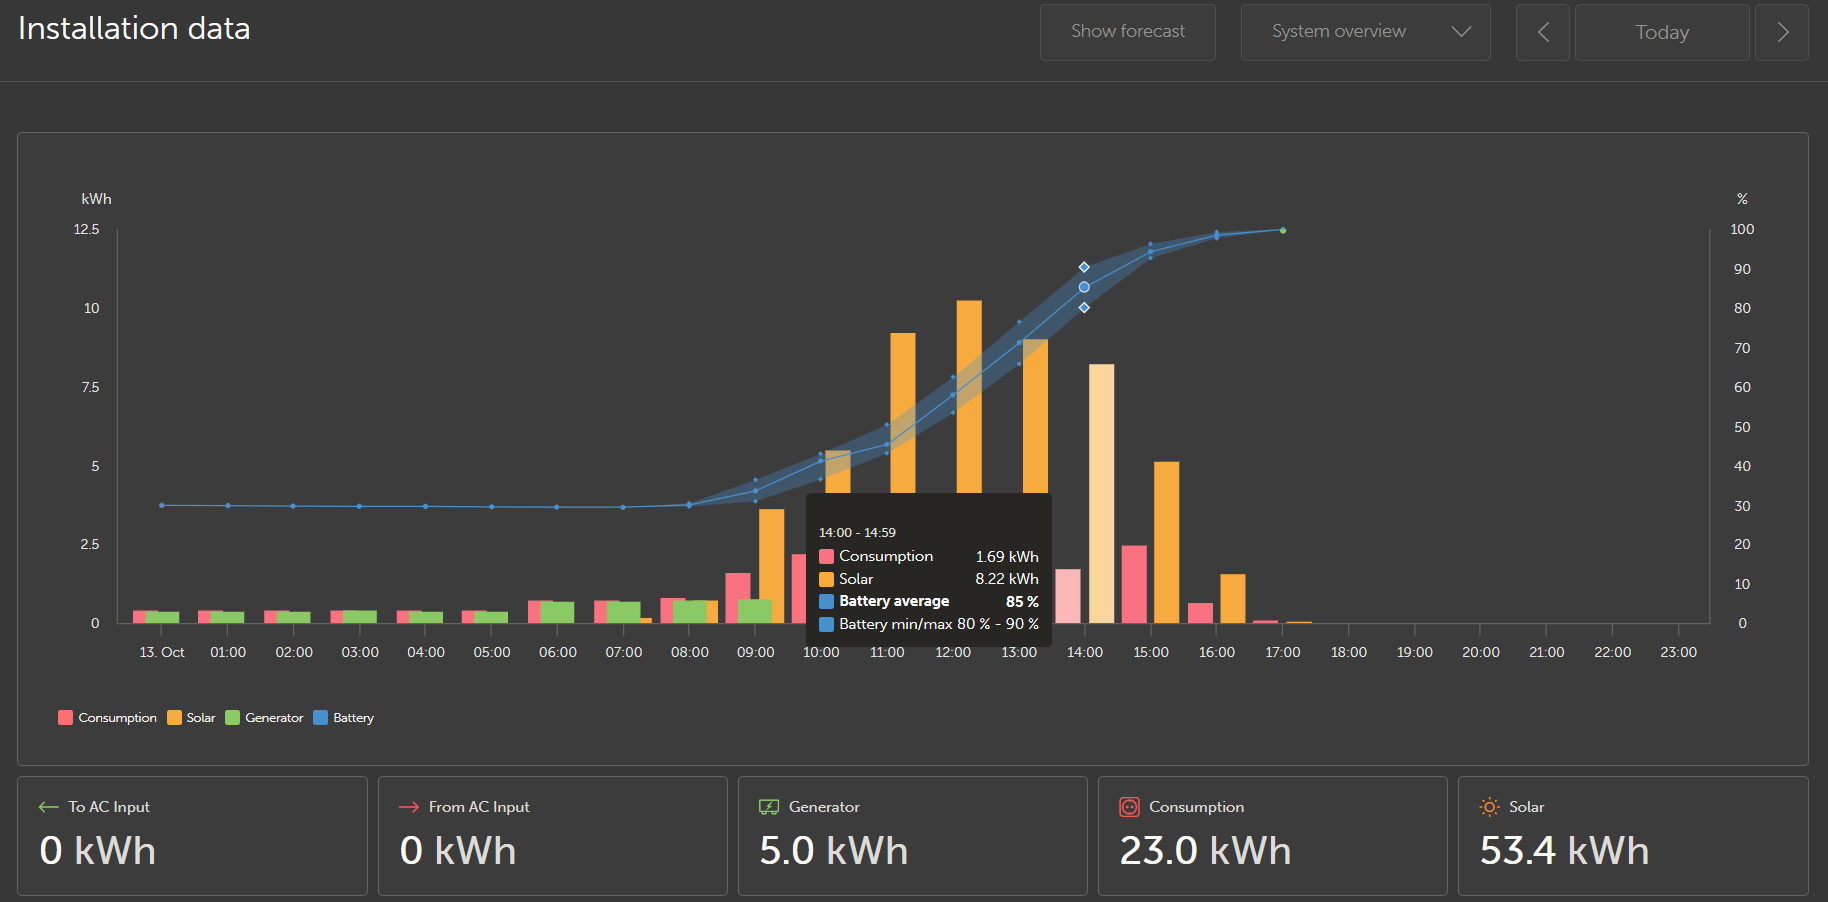Viewport: 1828px width, 902px height.
Task: Hide the Generator series via legend
Action: pyautogui.click(x=265, y=718)
